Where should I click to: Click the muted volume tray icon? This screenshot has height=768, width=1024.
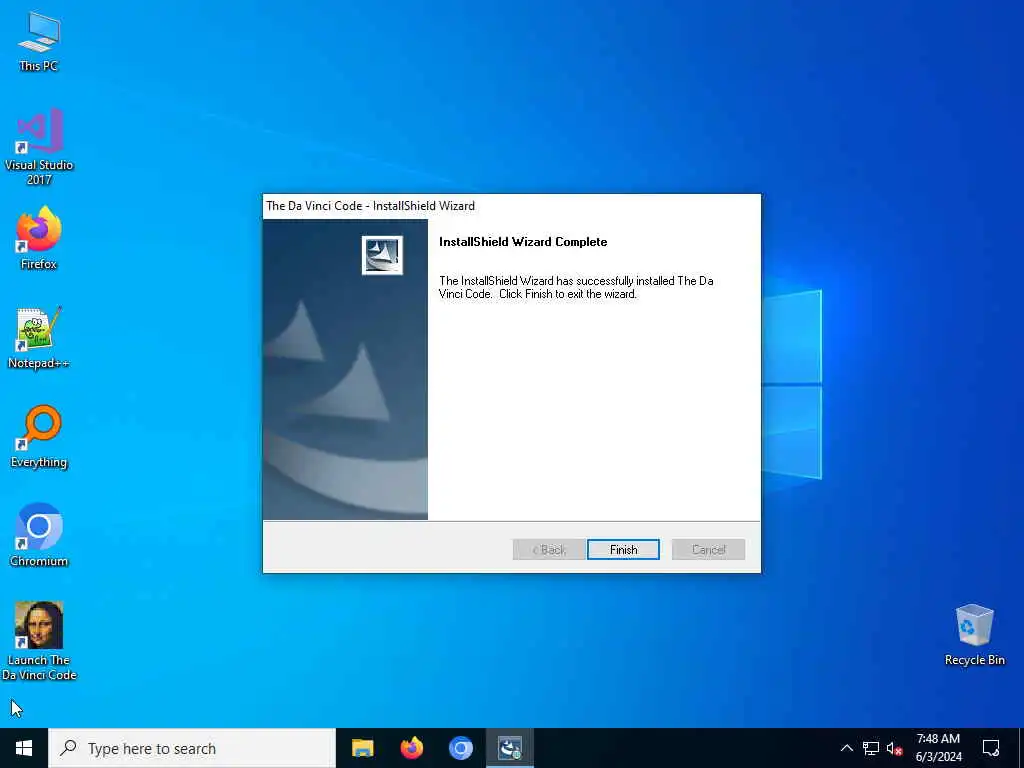coord(894,748)
